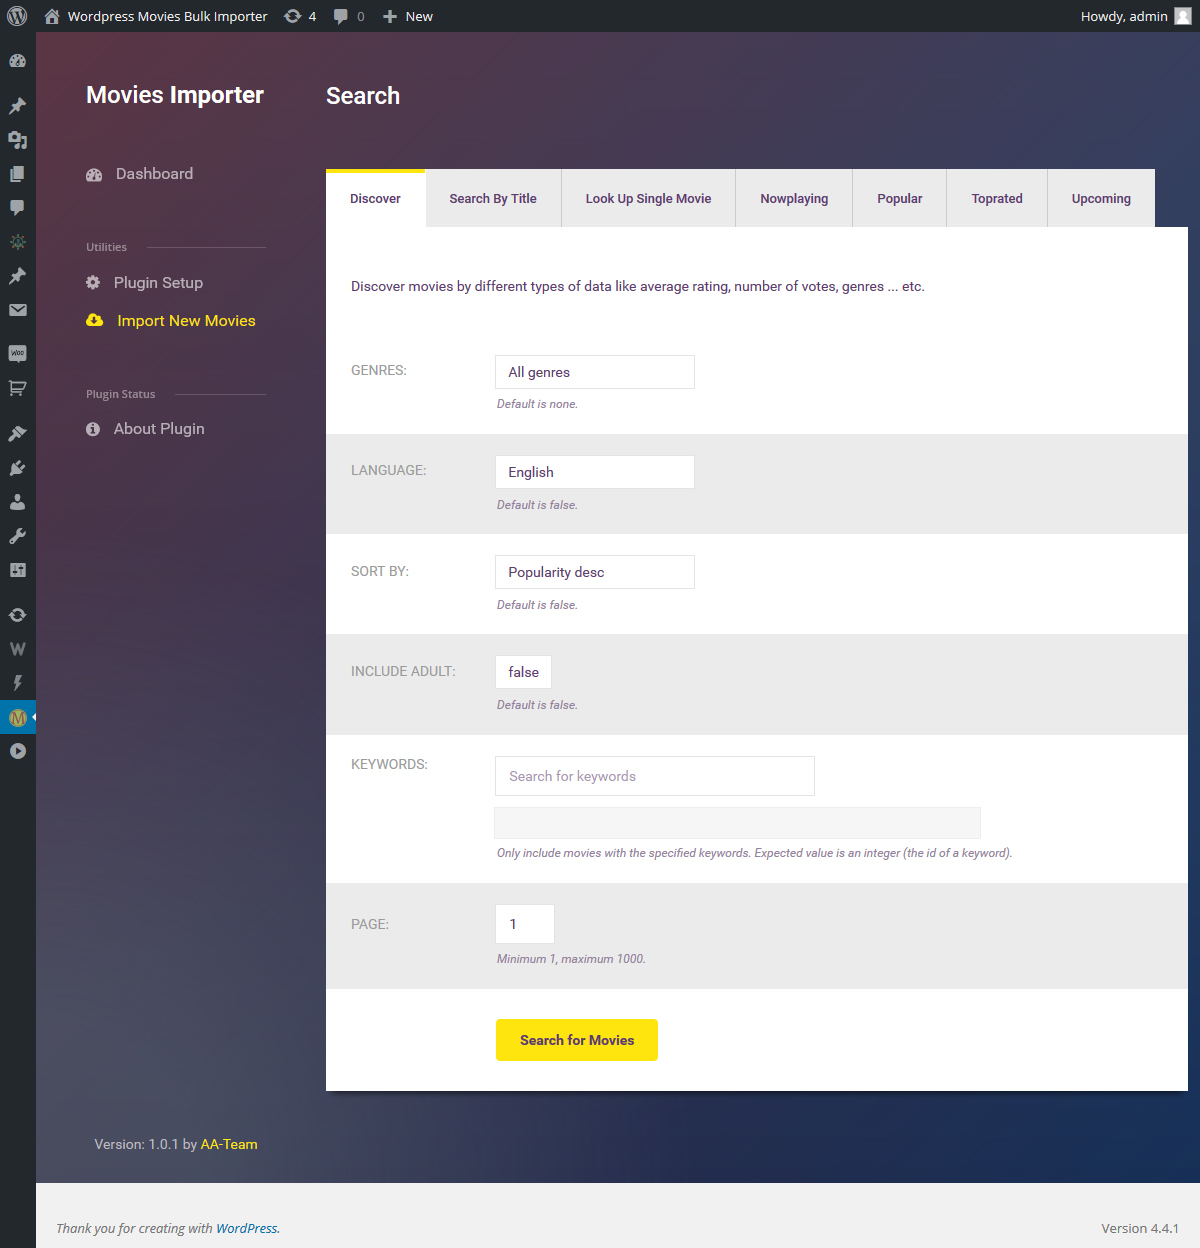Select the Movies Importer M icon
Screen dimensions: 1200x1248
tap(17, 717)
